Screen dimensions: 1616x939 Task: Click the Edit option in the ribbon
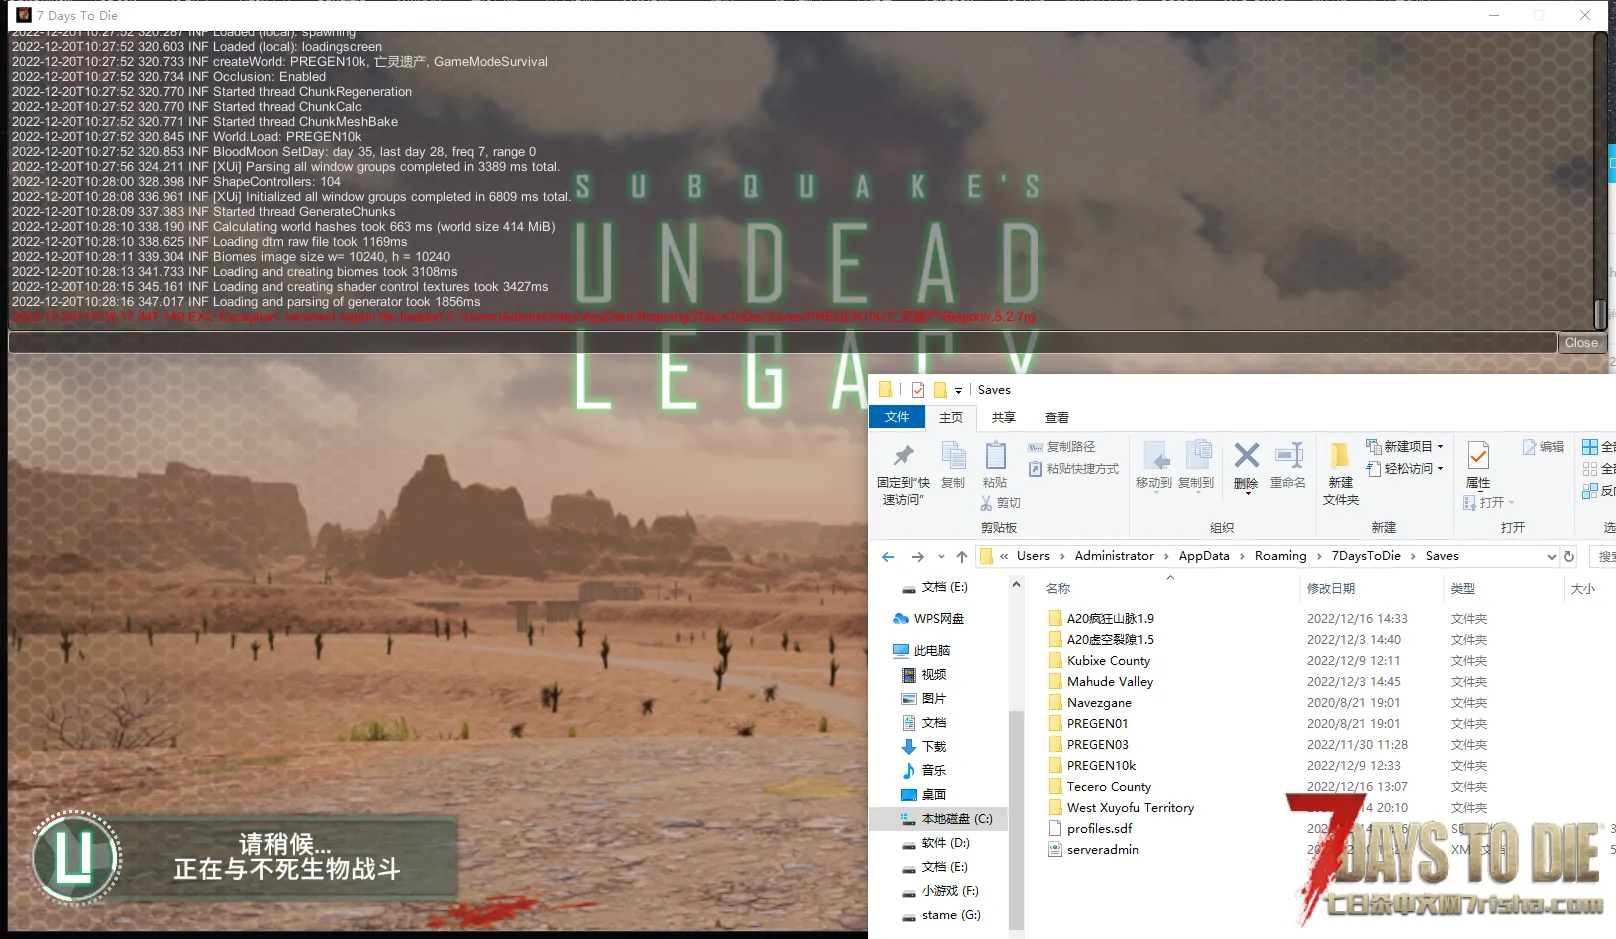click(1543, 447)
